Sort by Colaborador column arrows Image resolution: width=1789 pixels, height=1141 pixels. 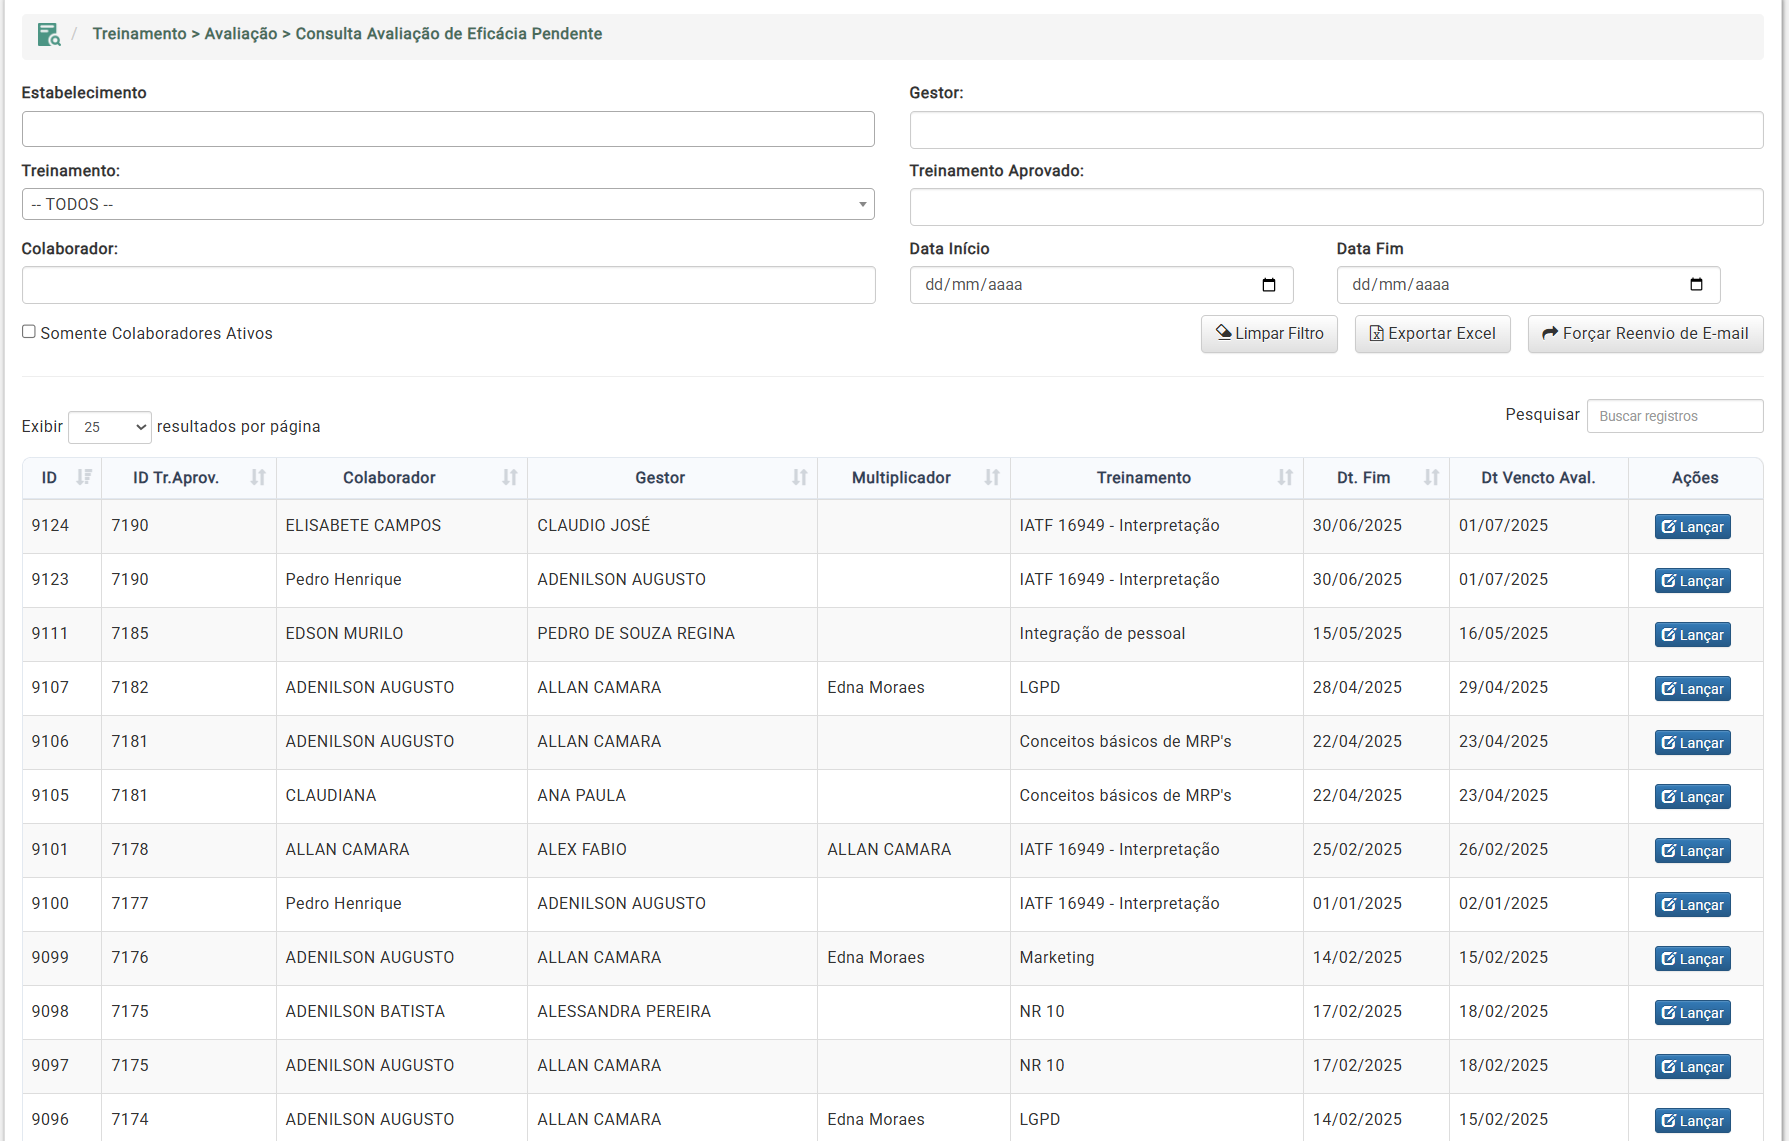click(509, 478)
